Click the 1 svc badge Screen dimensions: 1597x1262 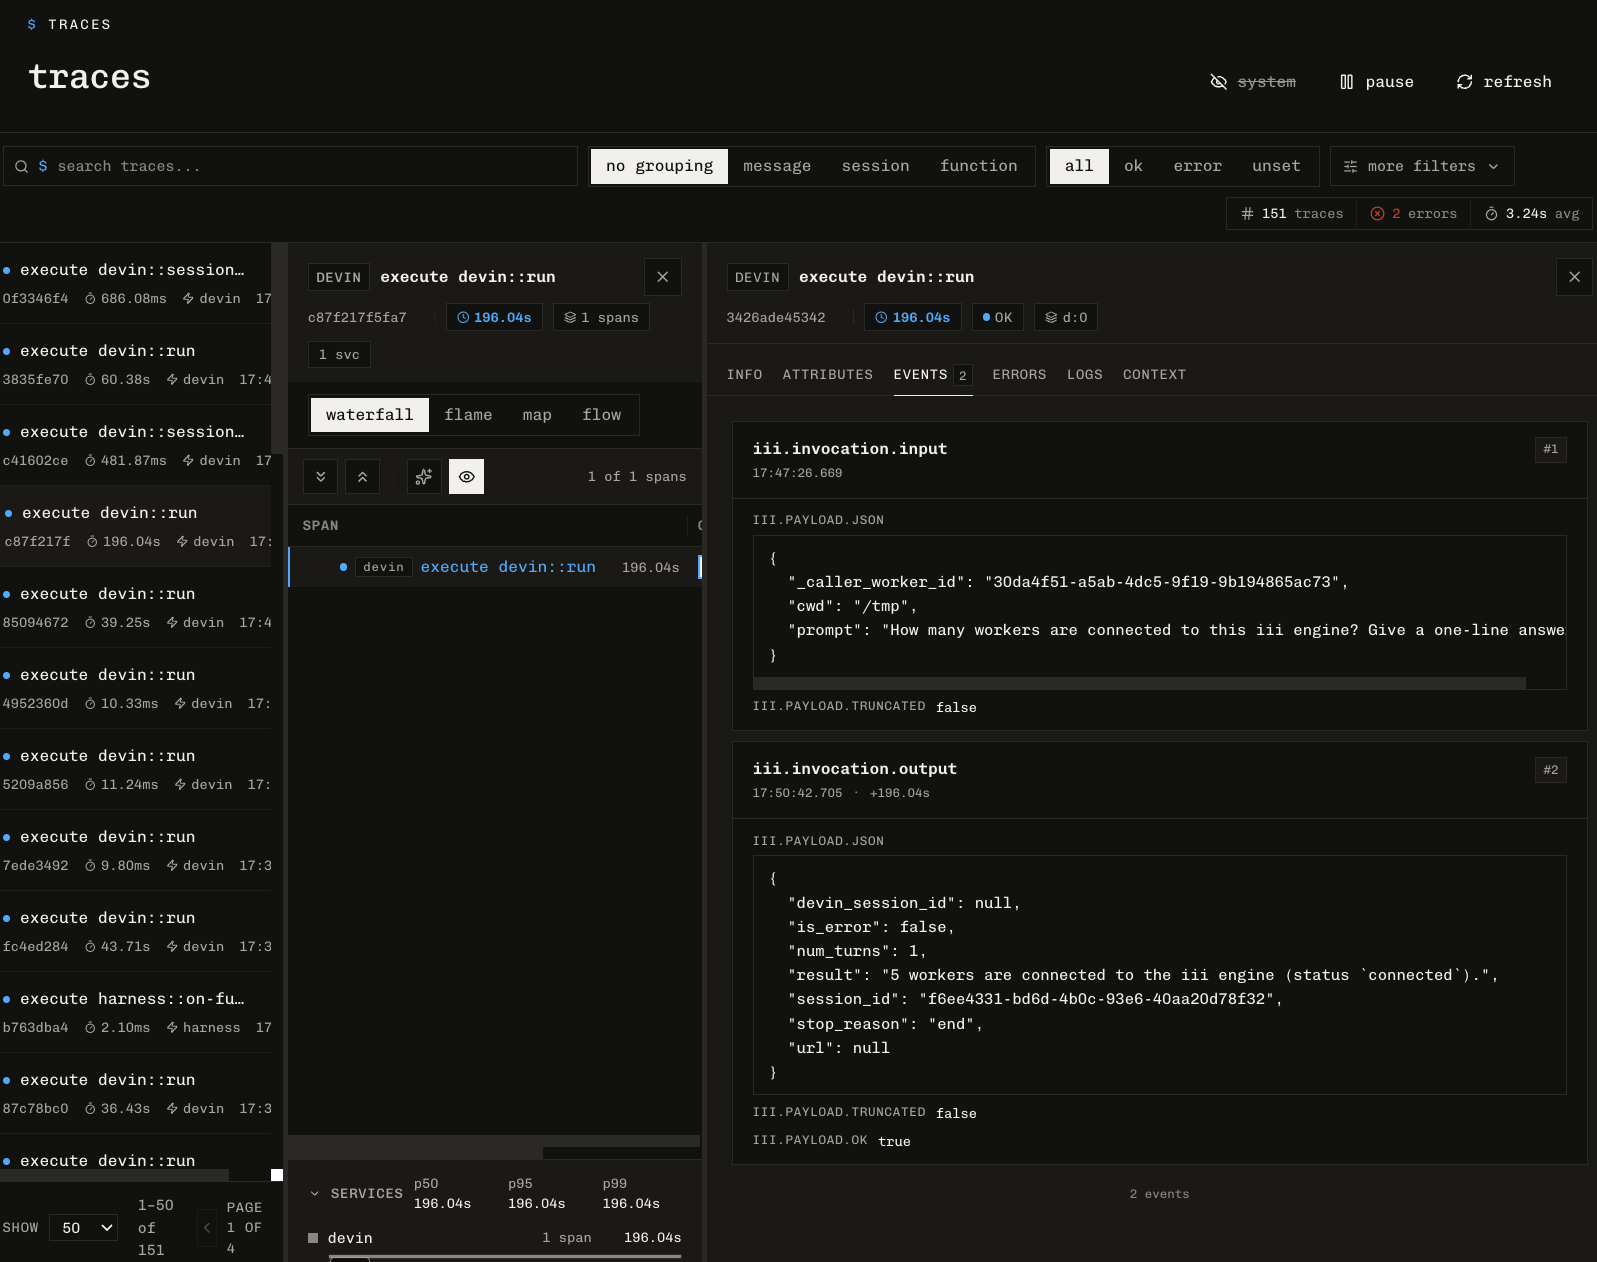pos(339,354)
